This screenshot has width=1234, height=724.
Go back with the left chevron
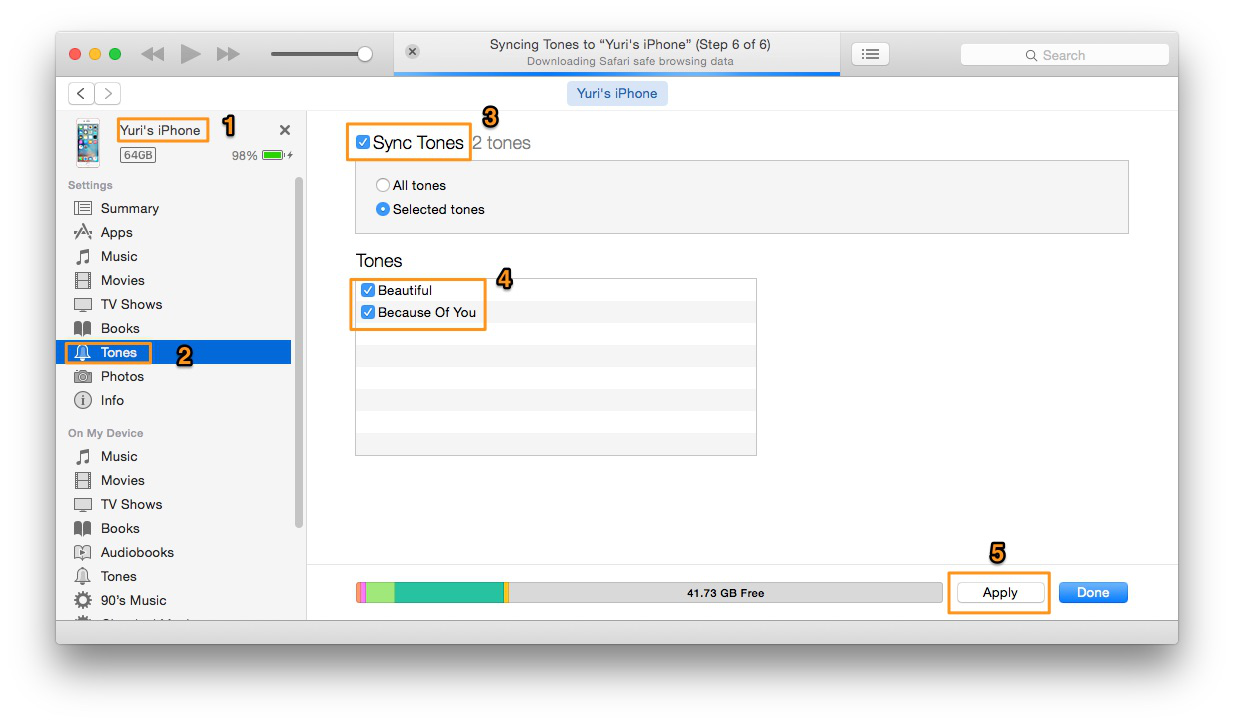81,93
